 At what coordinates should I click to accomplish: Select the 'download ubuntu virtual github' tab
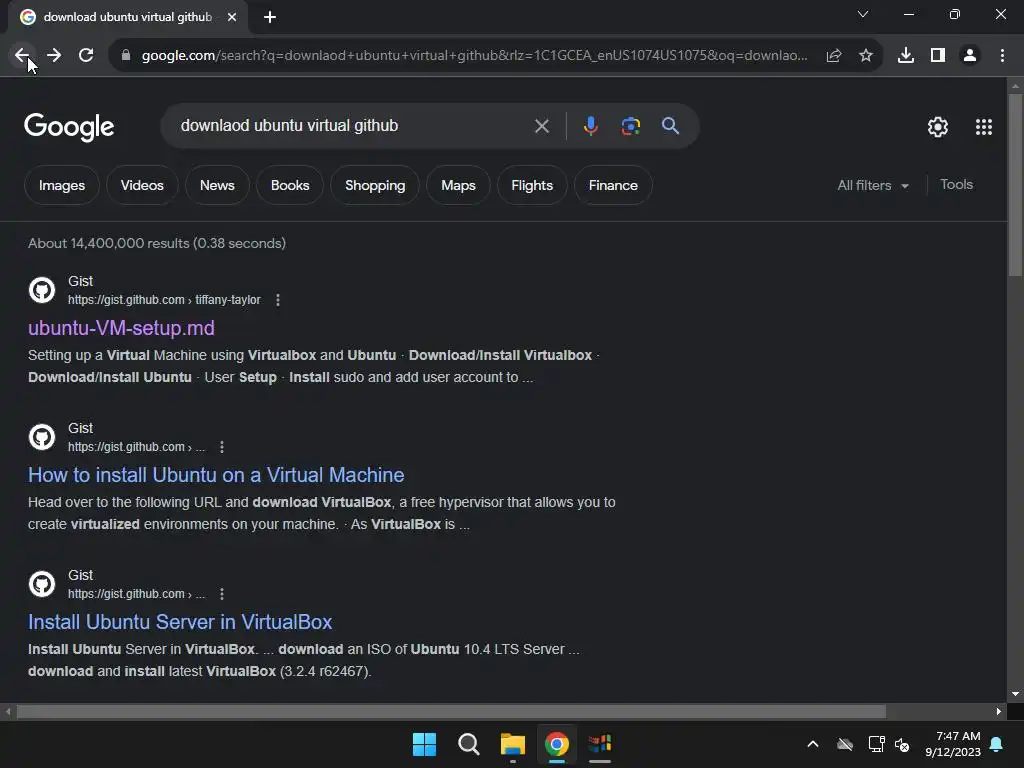[x=127, y=17]
